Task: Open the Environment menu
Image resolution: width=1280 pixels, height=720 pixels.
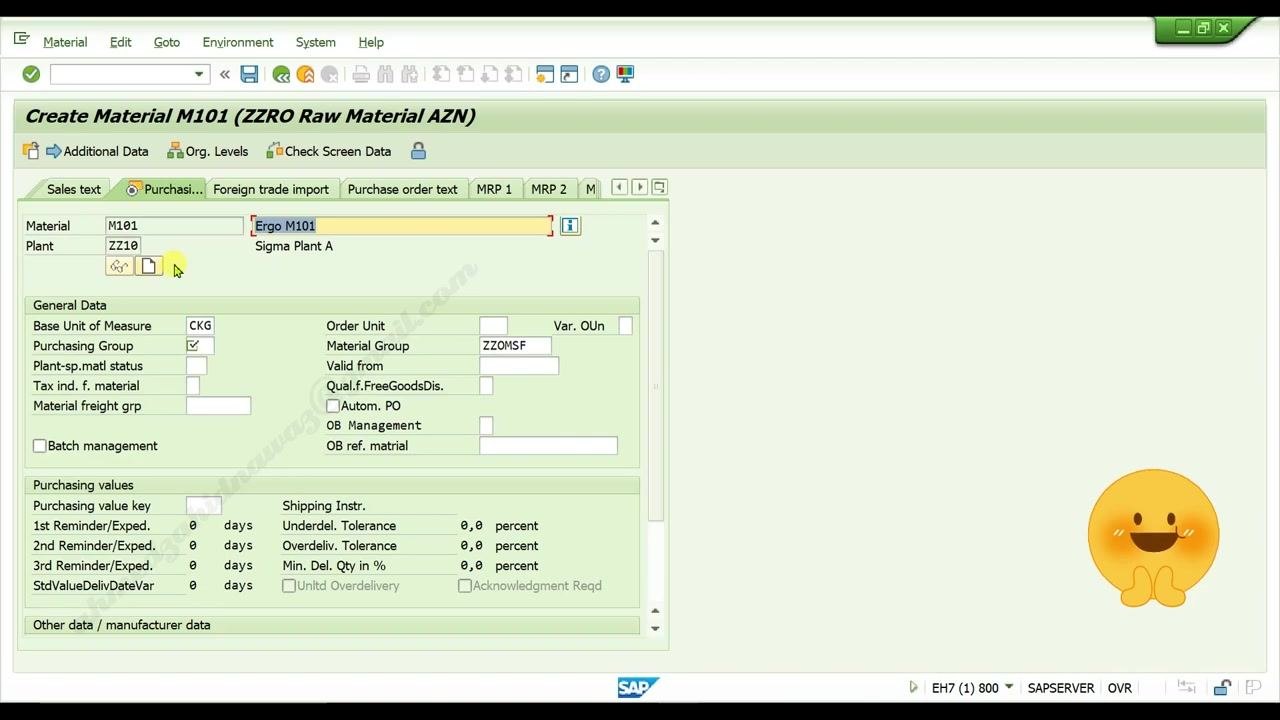Action: tap(238, 42)
